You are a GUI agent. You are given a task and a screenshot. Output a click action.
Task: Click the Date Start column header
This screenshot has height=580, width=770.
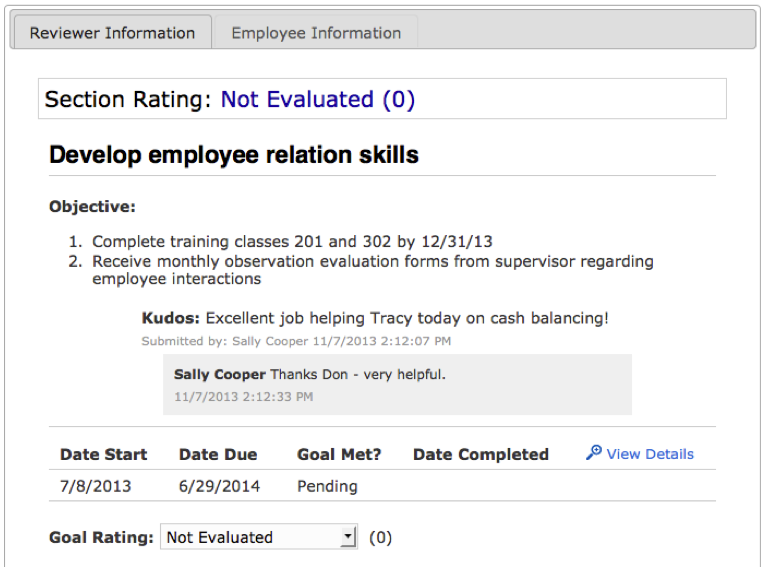(x=103, y=454)
